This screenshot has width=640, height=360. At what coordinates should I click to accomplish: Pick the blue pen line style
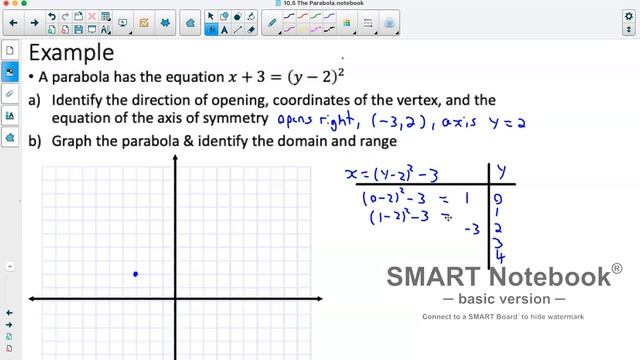click(x=329, y=16)
